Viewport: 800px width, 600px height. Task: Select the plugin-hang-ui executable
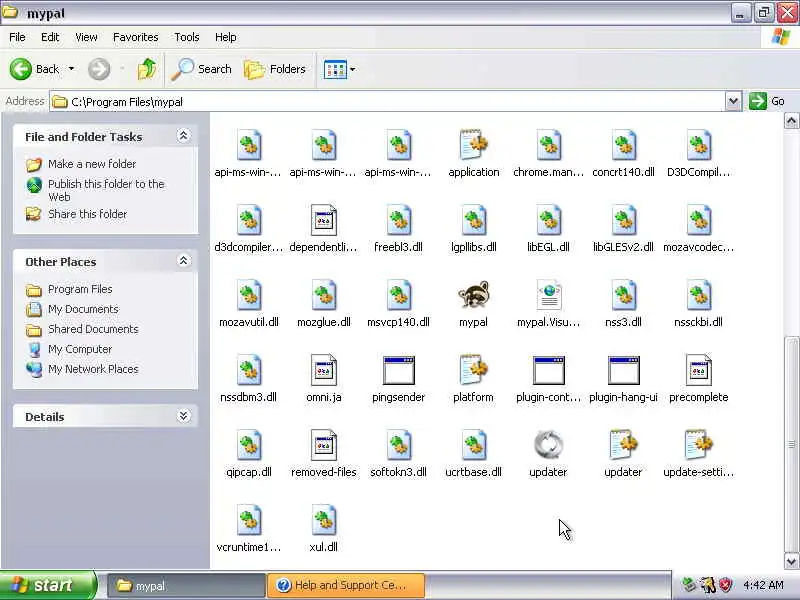tap(623, 370)
